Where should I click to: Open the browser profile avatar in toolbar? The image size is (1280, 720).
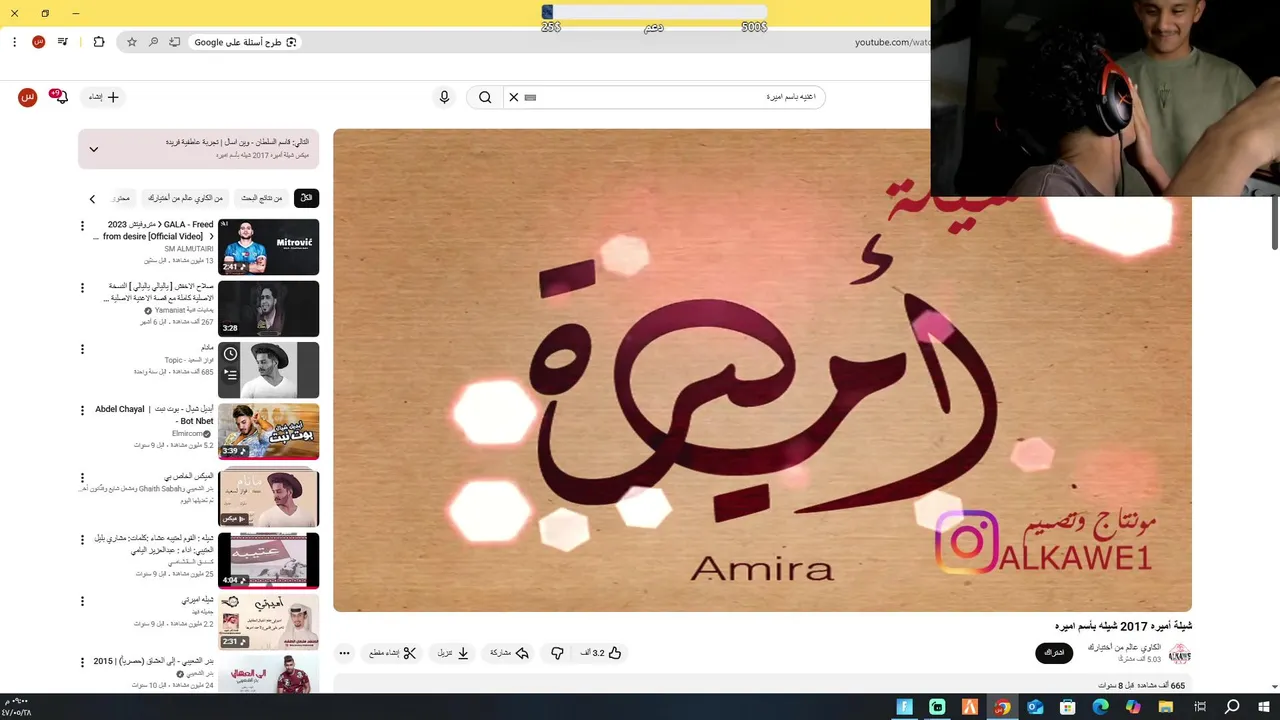pos(38,42)
